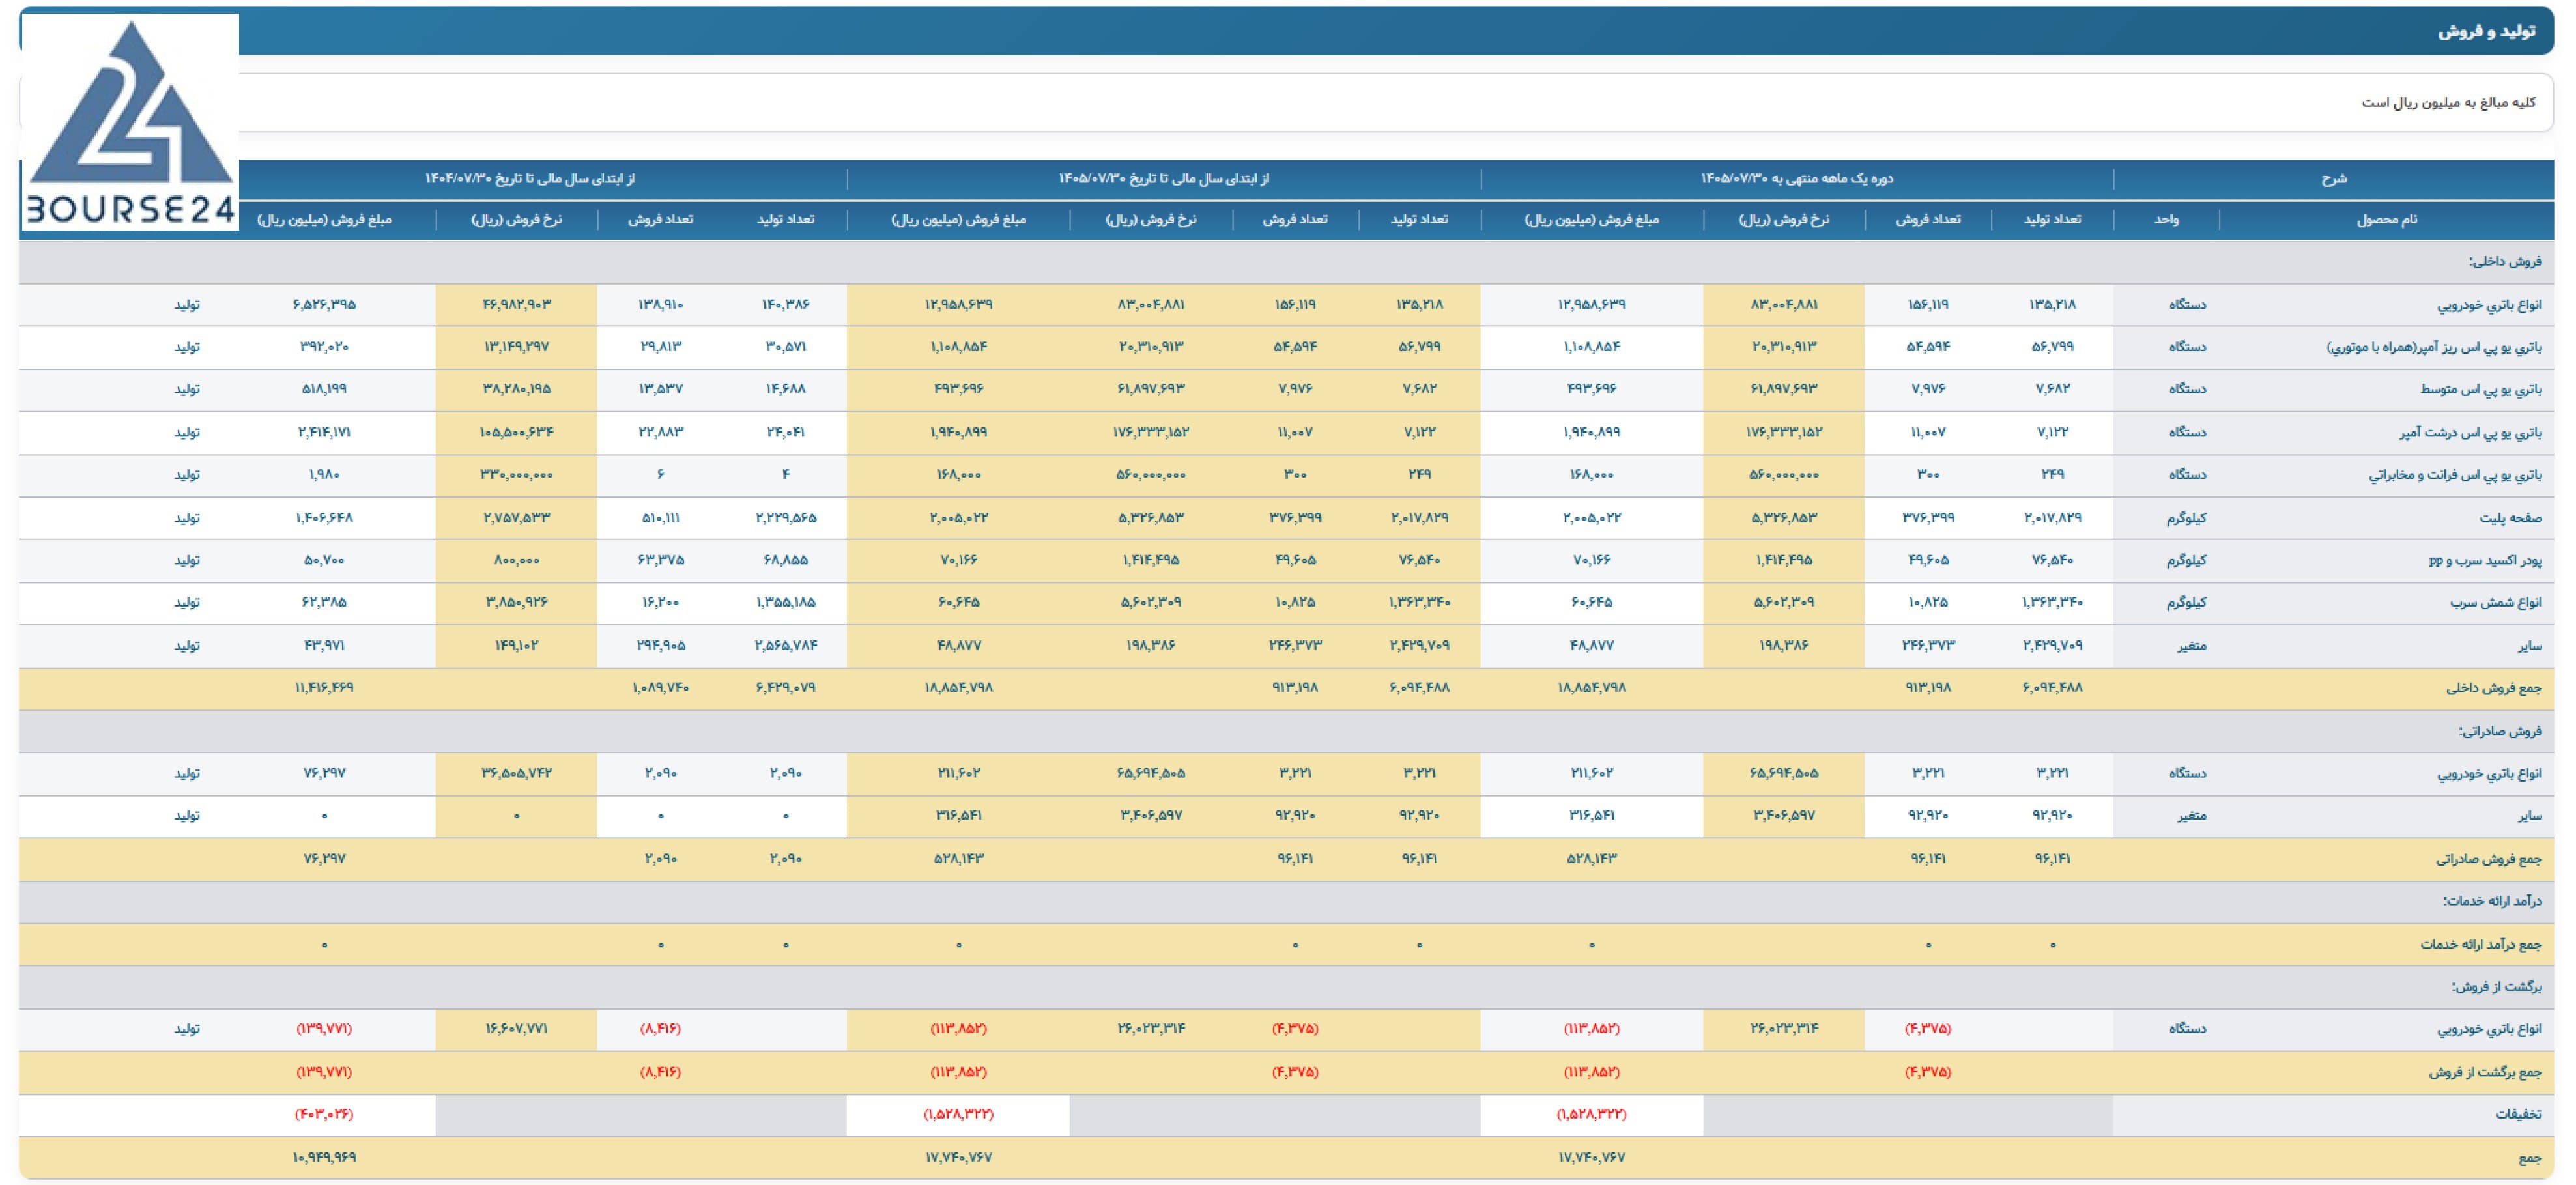Select the 'درآمد ارائه خدمات:' section row

click(1286, 901)
